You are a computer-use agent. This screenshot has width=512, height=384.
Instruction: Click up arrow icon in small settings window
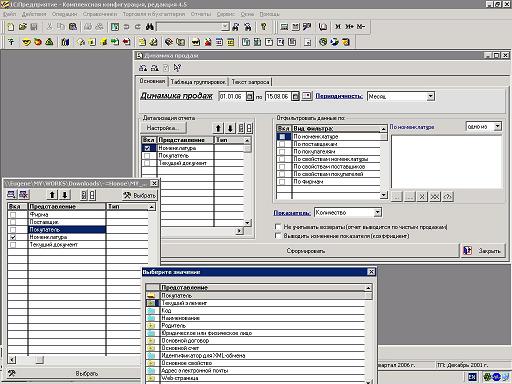tap(52, 195)
